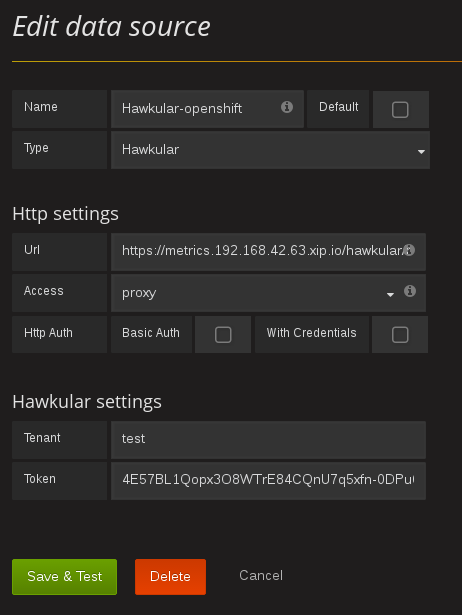Click the Tenant field containing test
Screen dimensions: 462x615
click(268, 440)
